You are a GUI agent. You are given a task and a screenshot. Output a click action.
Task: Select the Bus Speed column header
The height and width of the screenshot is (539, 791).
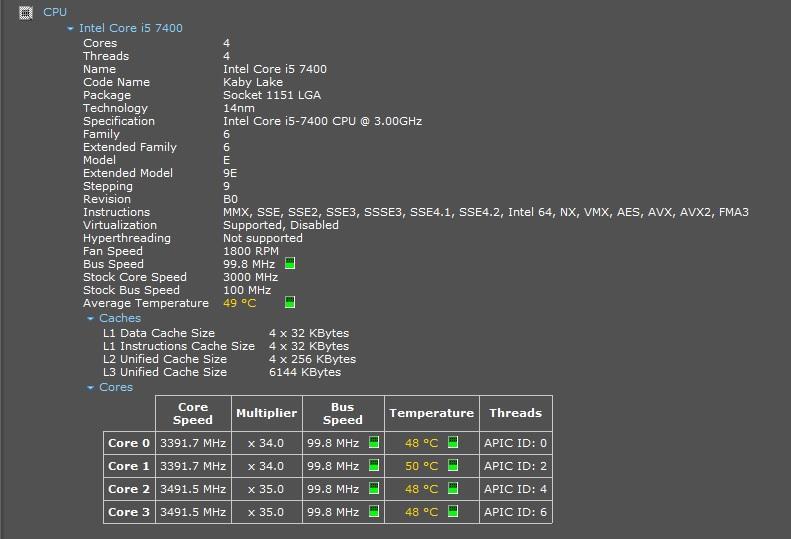(343, 413)
